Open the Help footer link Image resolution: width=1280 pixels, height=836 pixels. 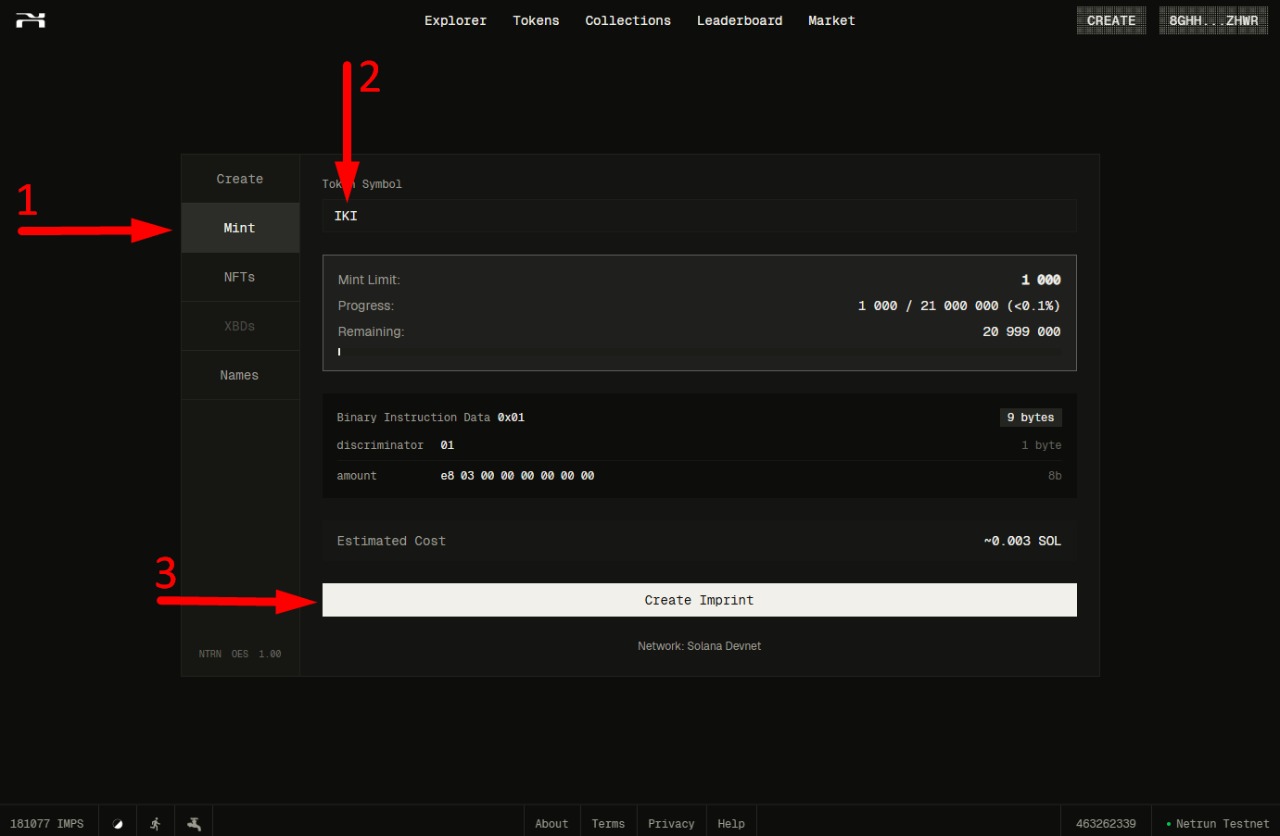point(731,824)
